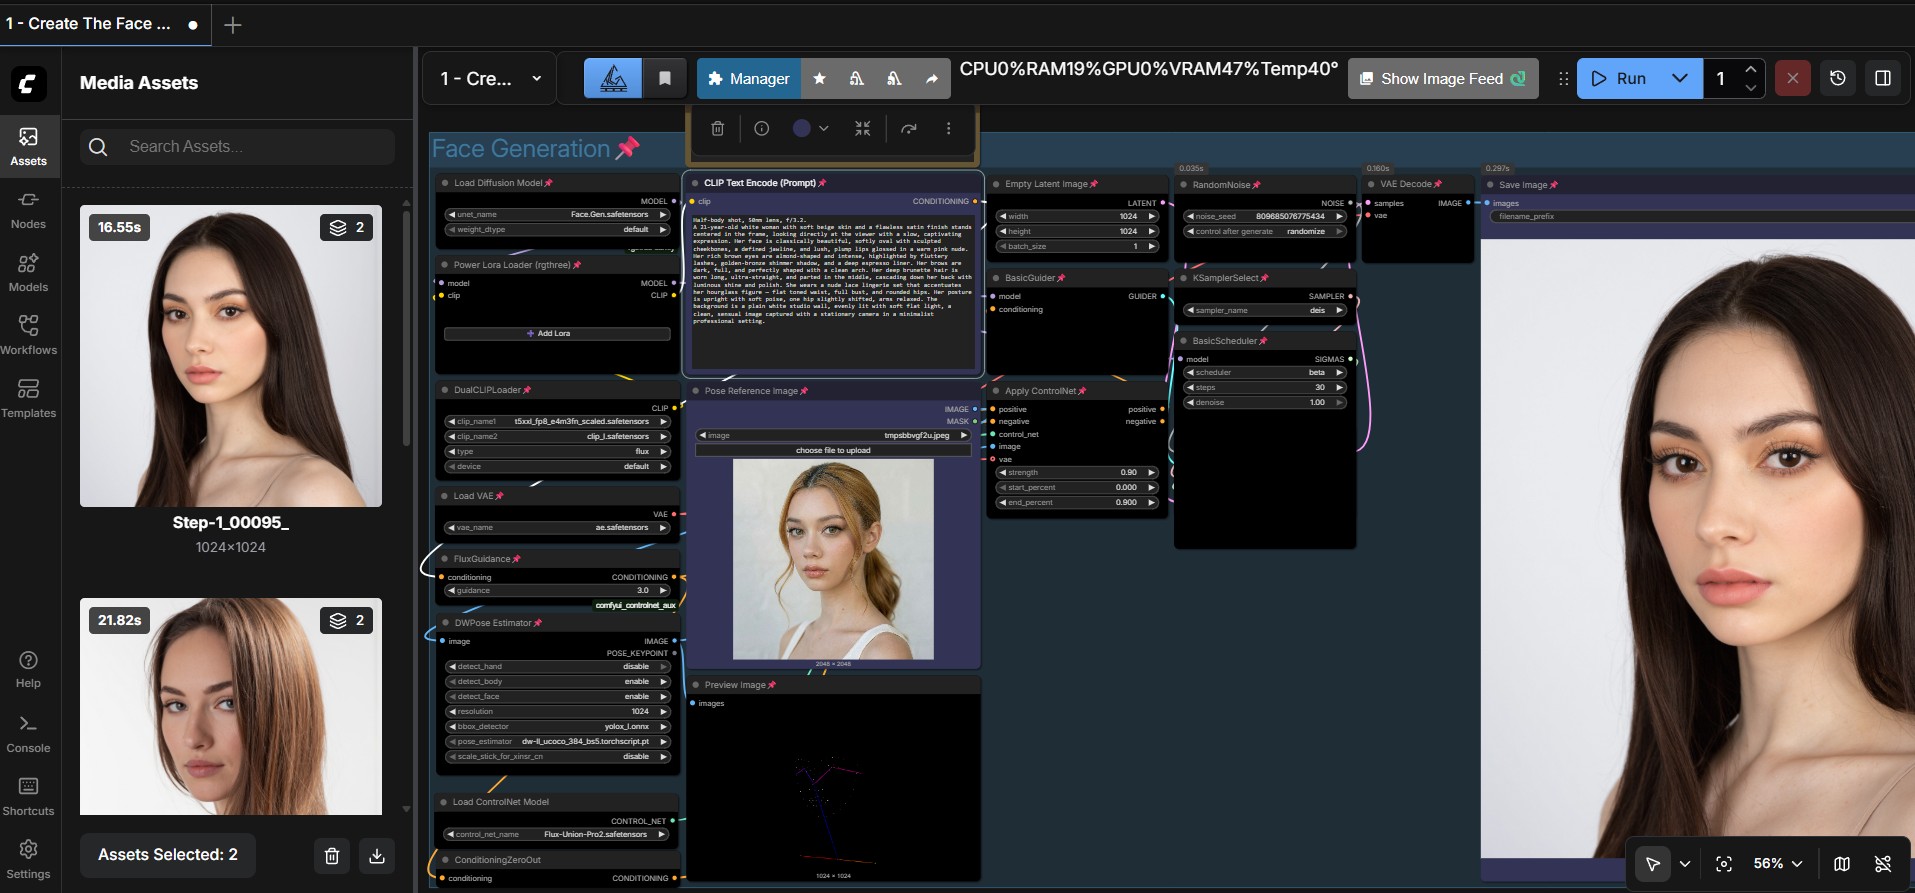Open the Help sidebar entry
This screenshot has height=893, width=1915.
(28, 670)
